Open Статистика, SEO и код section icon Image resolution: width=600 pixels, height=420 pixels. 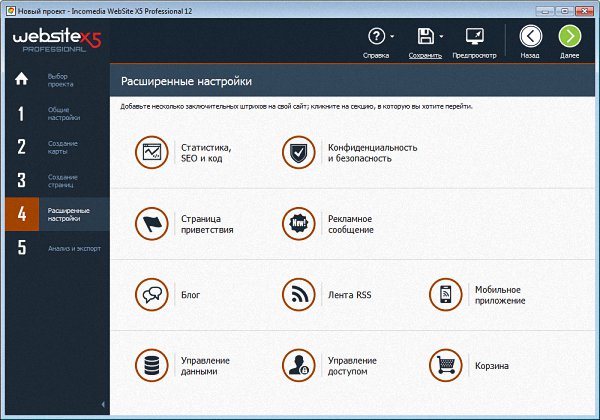151,153
